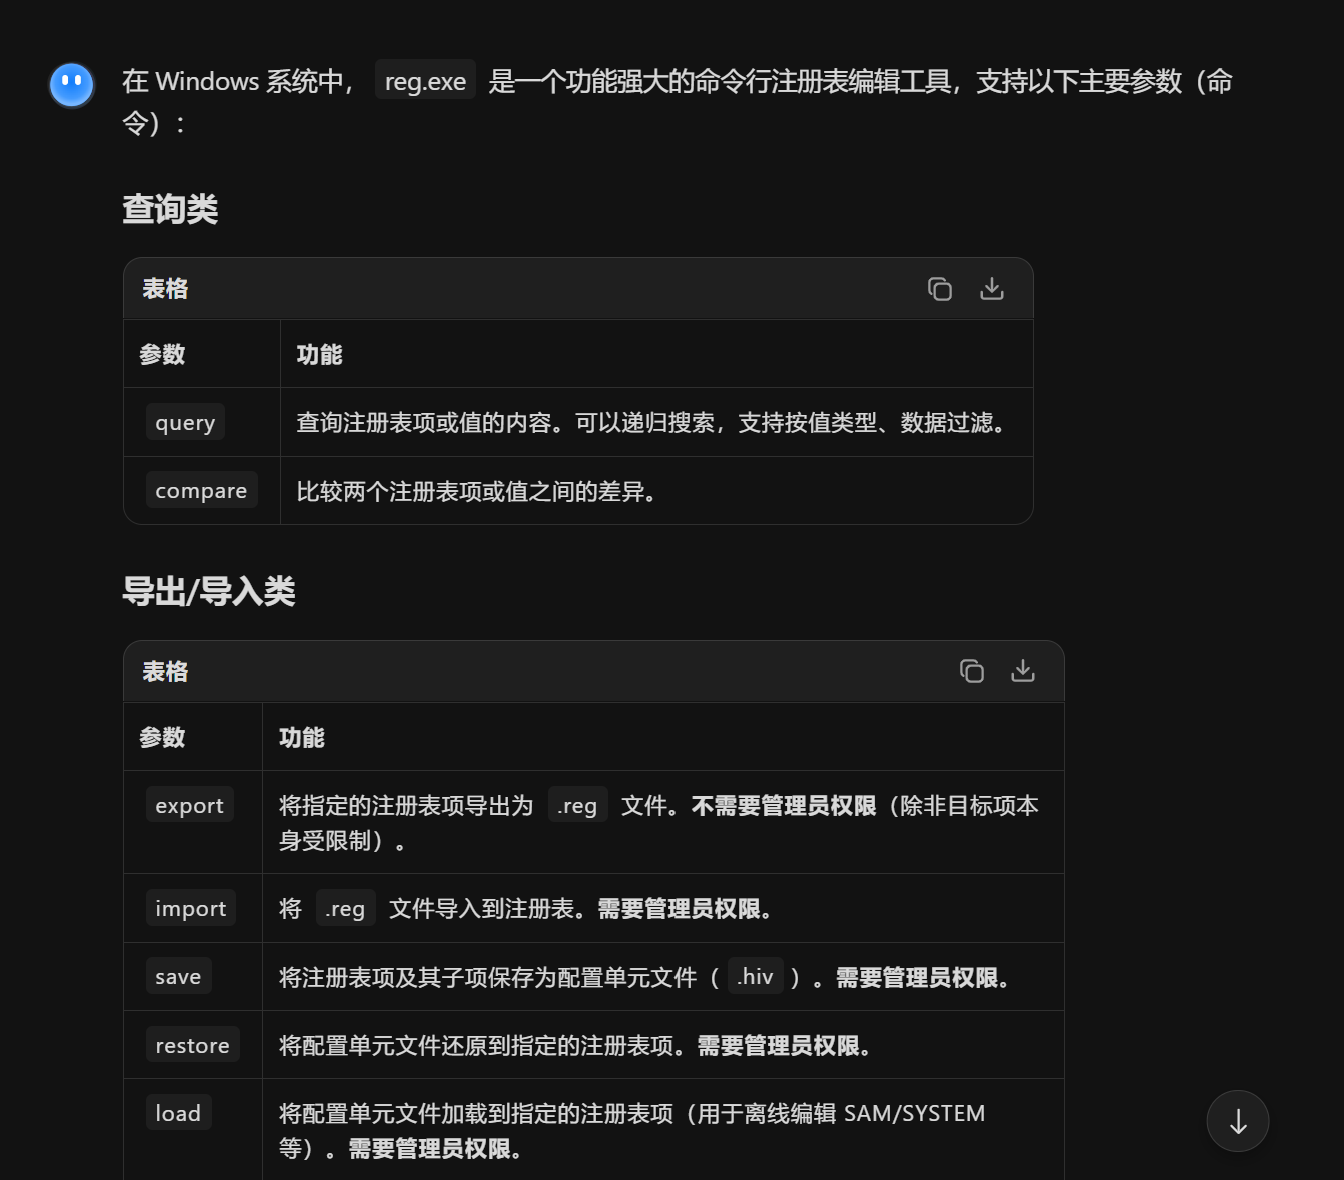Image resolution: width=1344 pixels, height=1180 pixels.
Task: Click 参数 header in second table
Action: pos(162,738)
